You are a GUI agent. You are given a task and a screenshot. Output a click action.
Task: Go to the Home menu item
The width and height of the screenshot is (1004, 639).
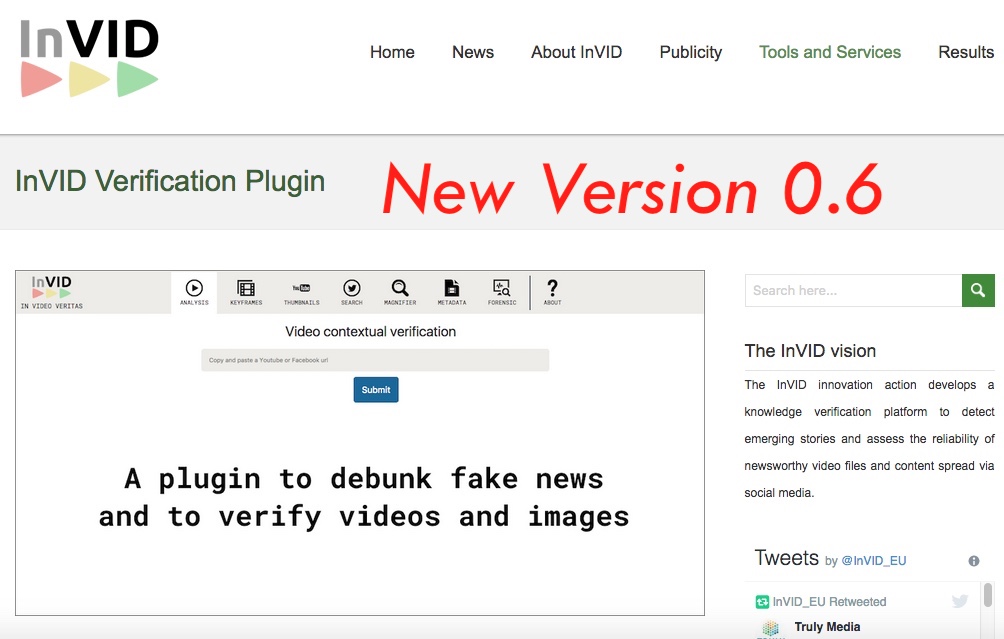click(392, 52)
